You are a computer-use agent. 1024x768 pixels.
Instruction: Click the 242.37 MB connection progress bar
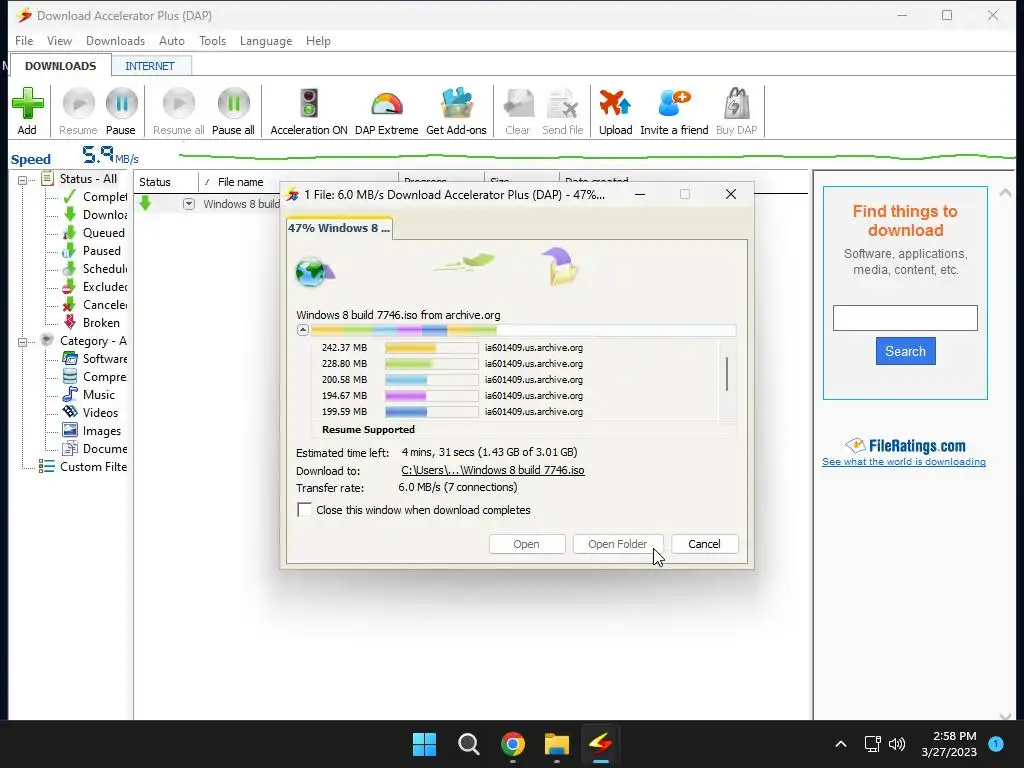(x=431, y=348)
